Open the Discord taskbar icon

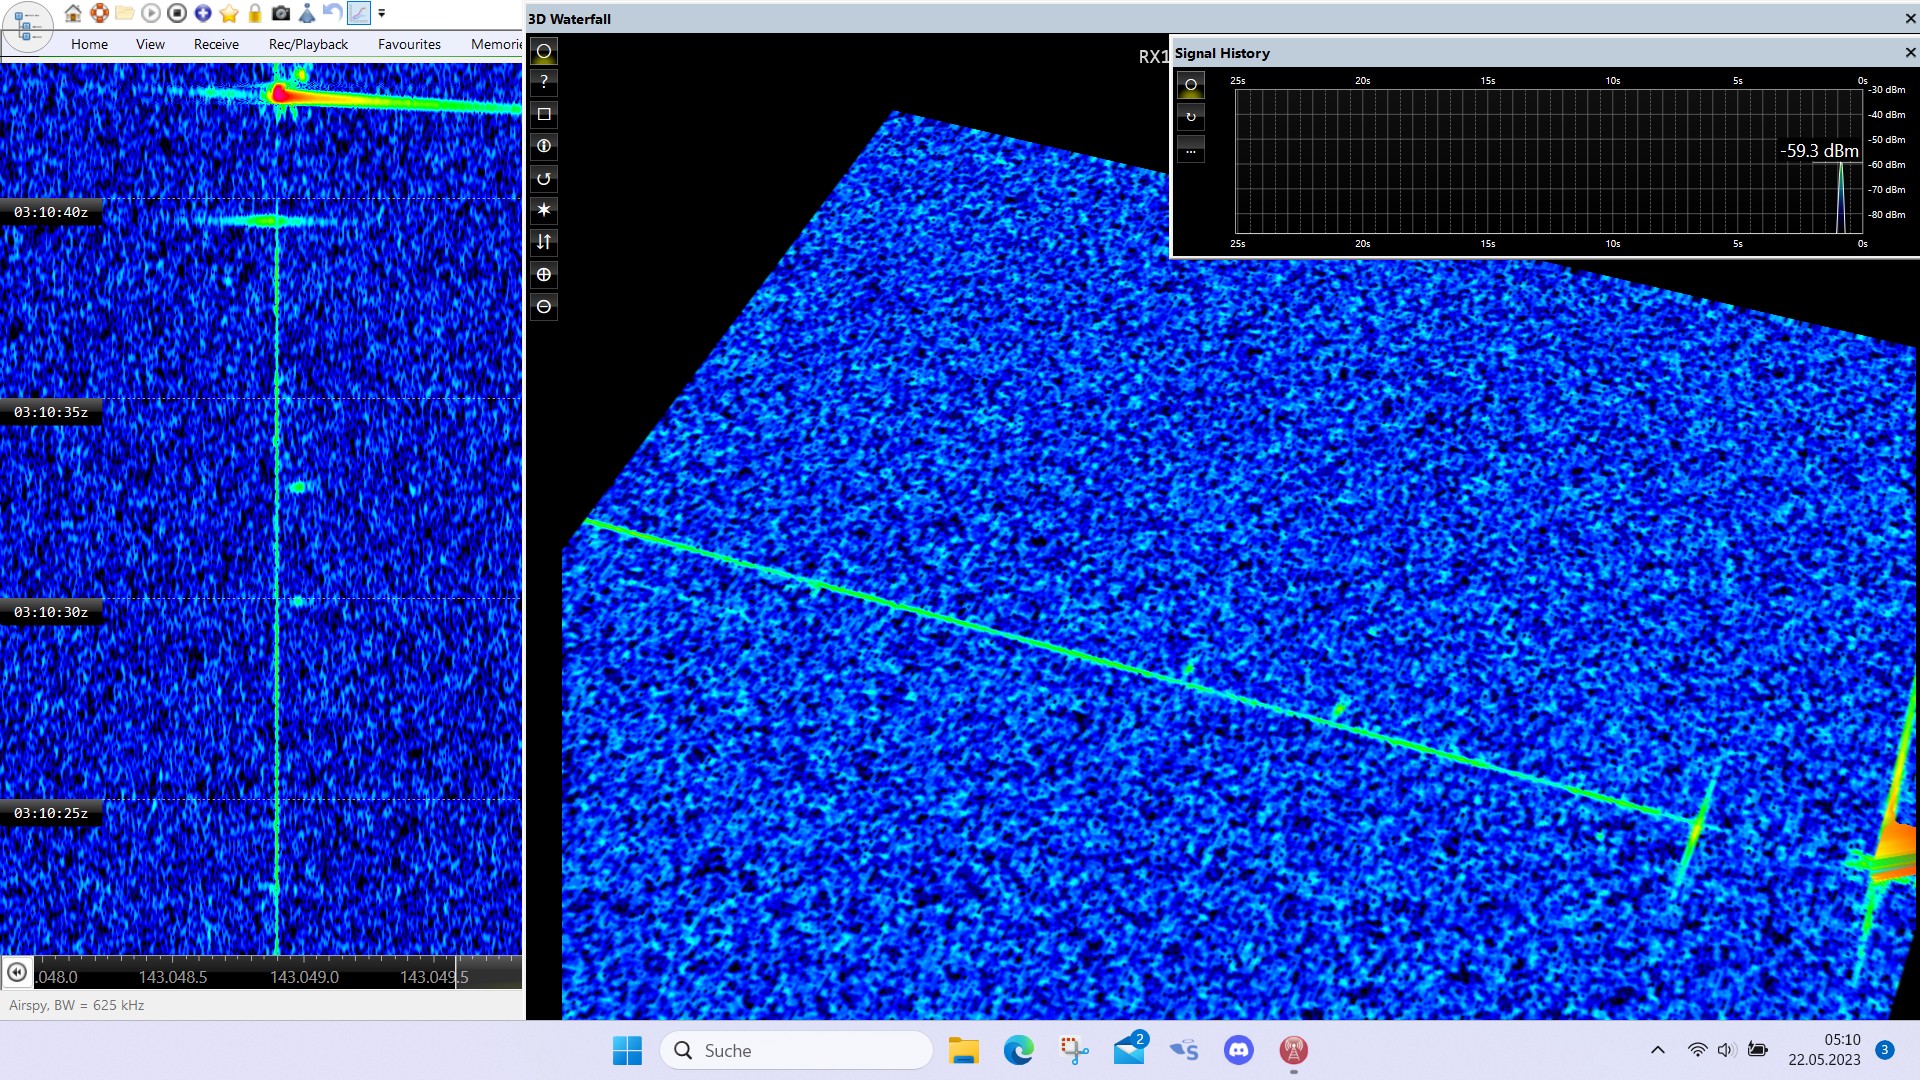(x=1239, y=1050)
